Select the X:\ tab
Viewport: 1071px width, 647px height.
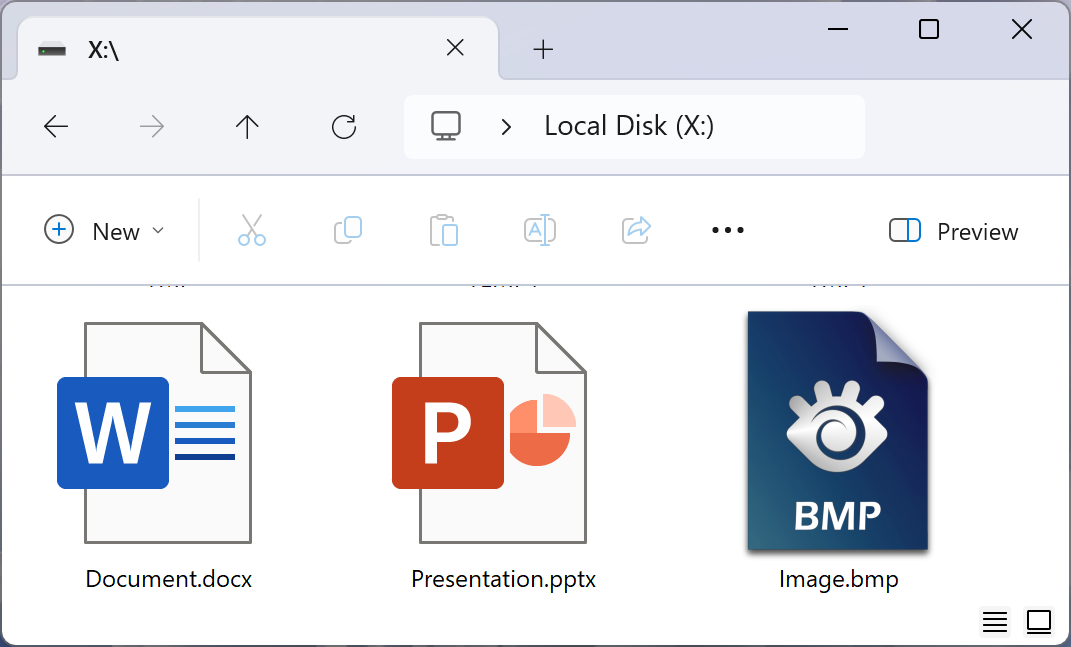coord(258,49)
